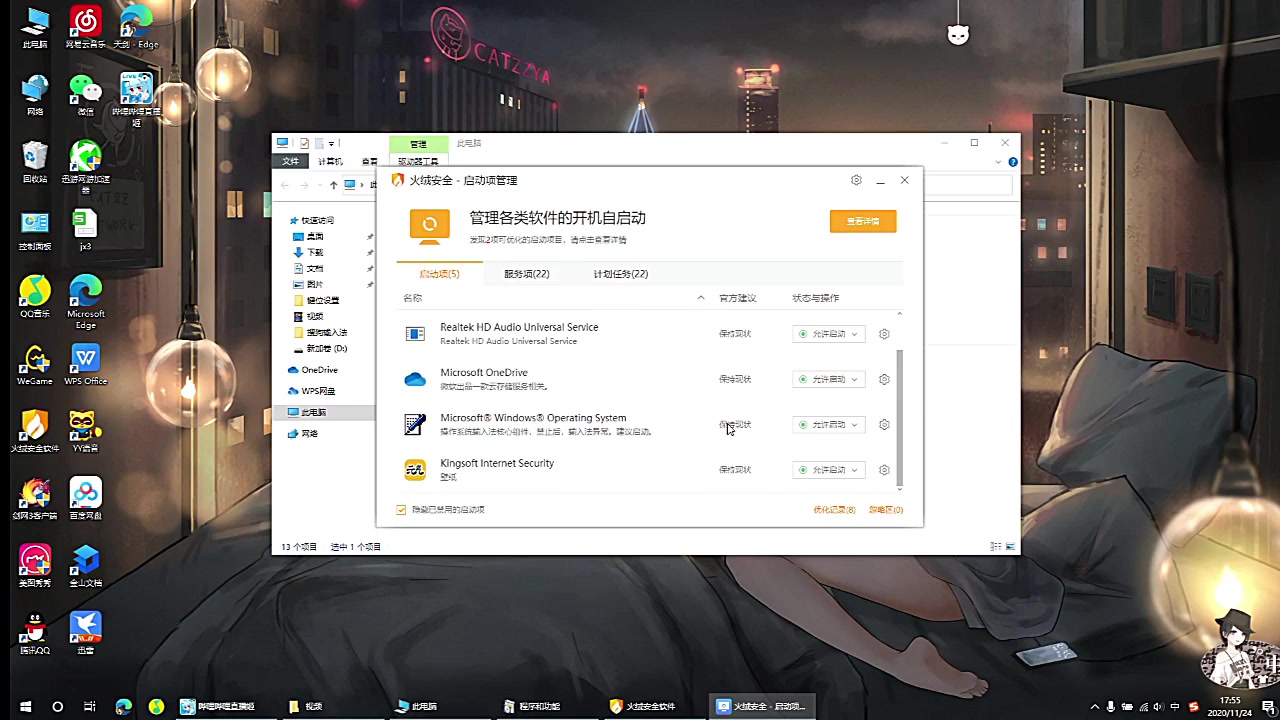Select 下载 in Explorer navigation pane
The height and width of the screenshot is (720, 1280).
[315, 252]
